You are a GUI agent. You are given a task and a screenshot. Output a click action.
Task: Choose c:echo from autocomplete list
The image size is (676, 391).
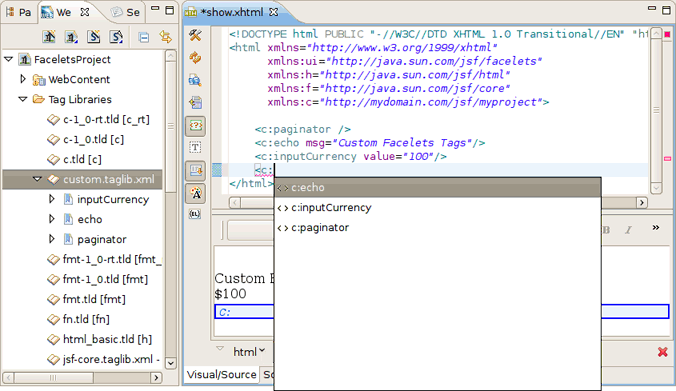pos(438,188)
